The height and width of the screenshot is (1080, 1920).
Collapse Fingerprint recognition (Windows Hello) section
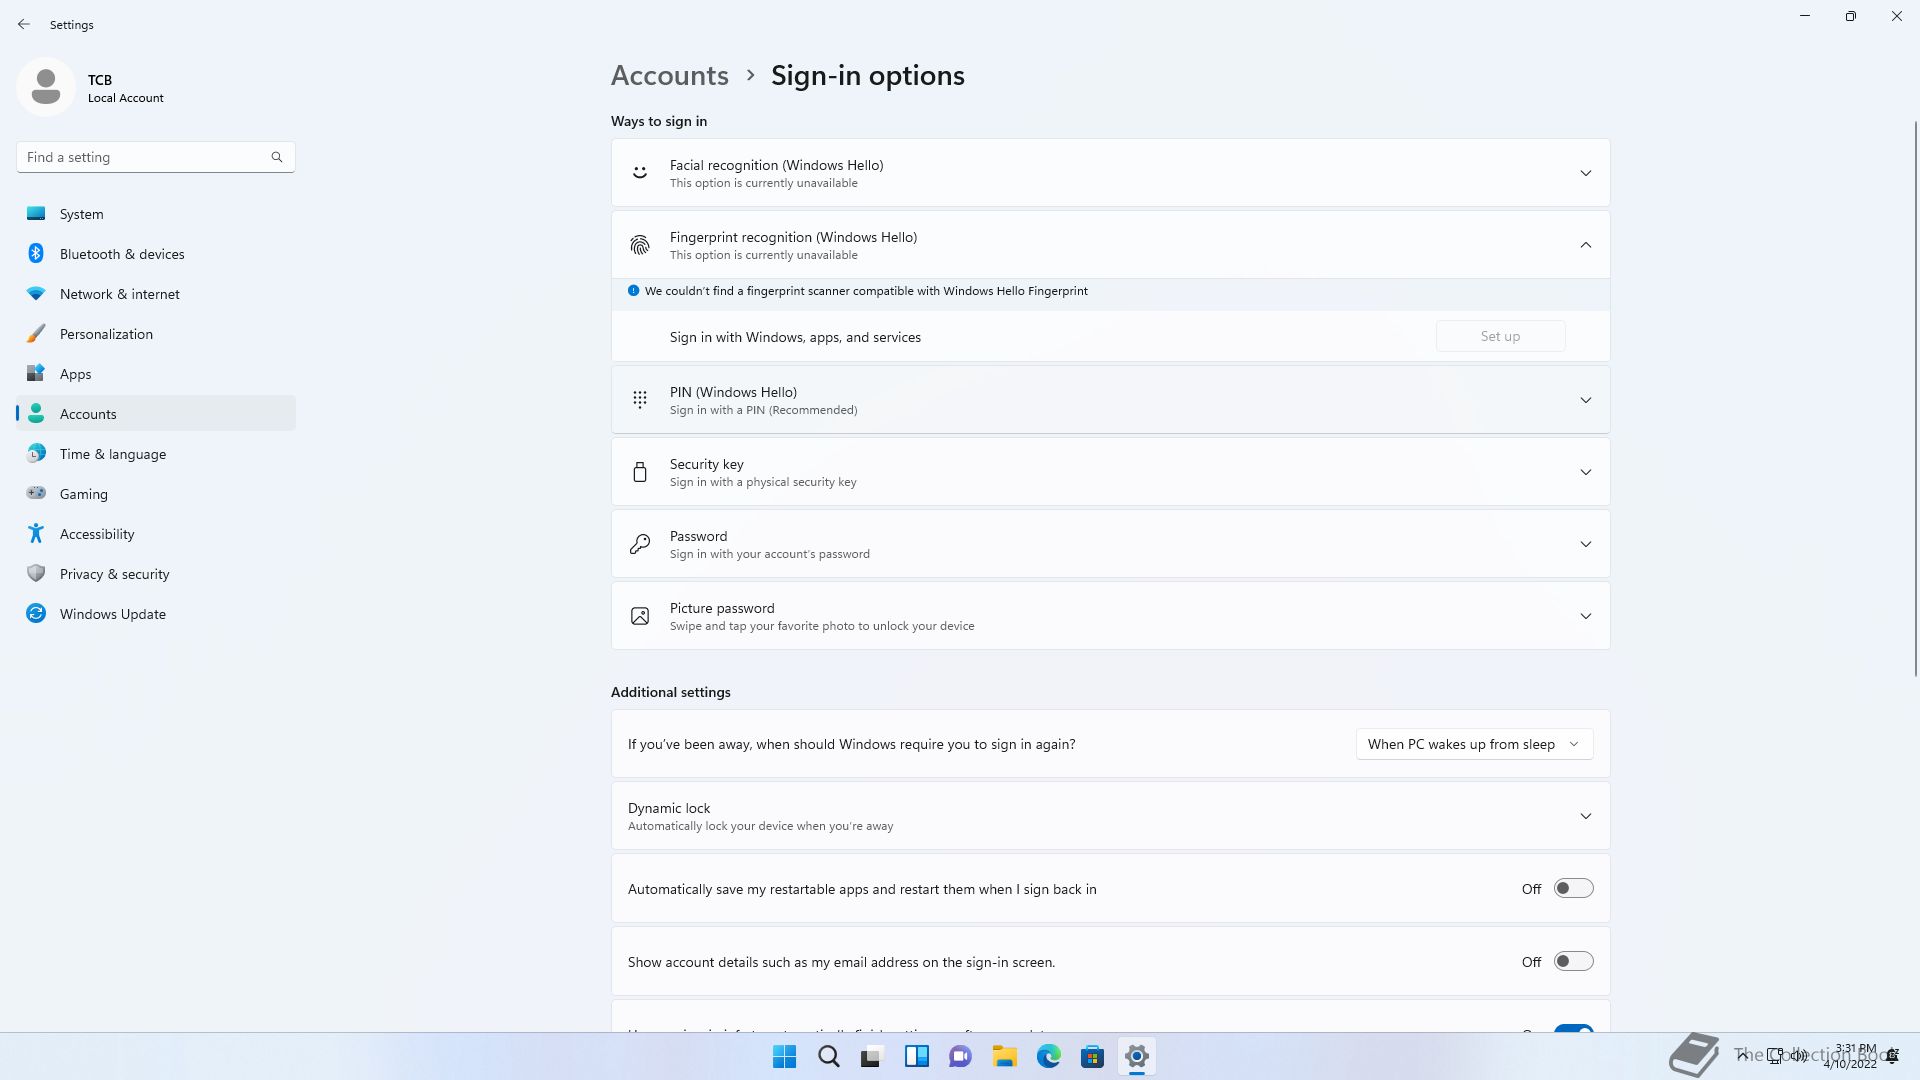(1586, 245)
